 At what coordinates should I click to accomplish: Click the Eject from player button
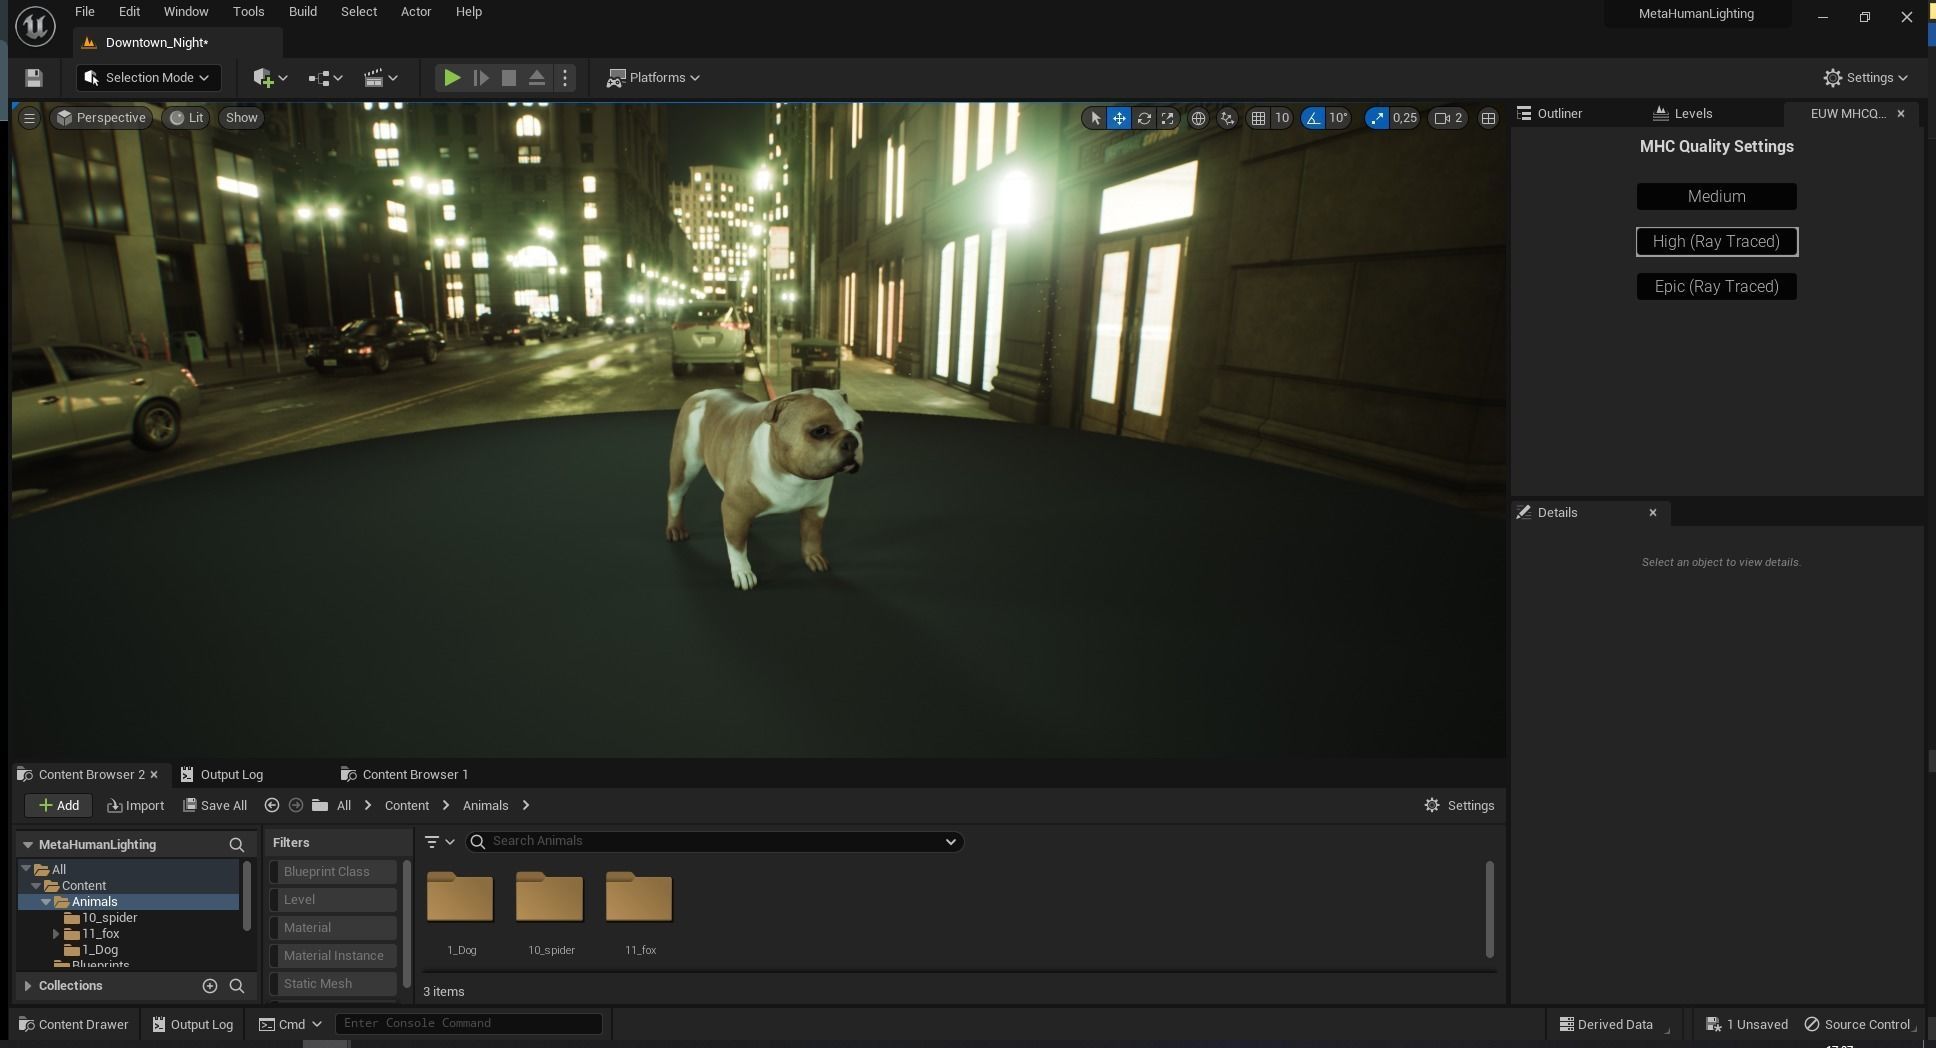click(537, 78)
